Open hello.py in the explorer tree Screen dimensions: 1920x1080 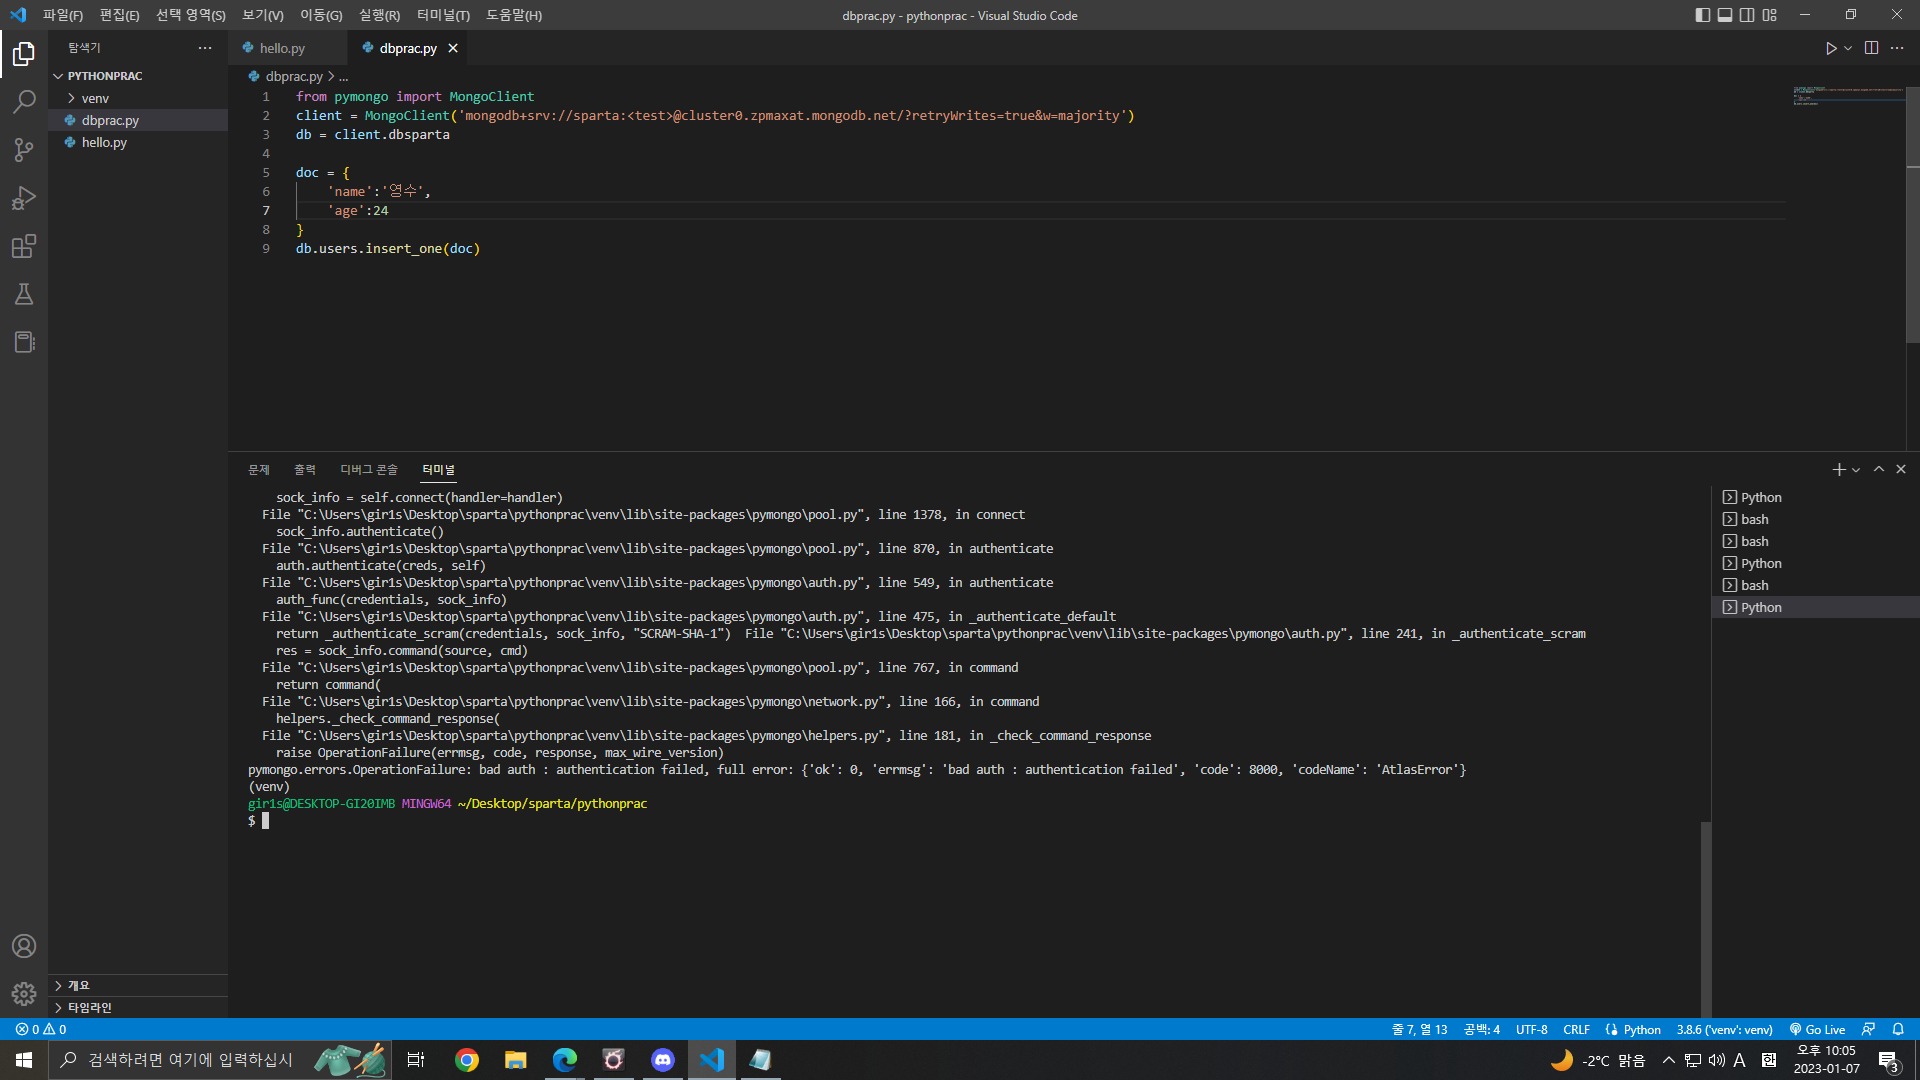pyautogui.click(x=138, y=142)
